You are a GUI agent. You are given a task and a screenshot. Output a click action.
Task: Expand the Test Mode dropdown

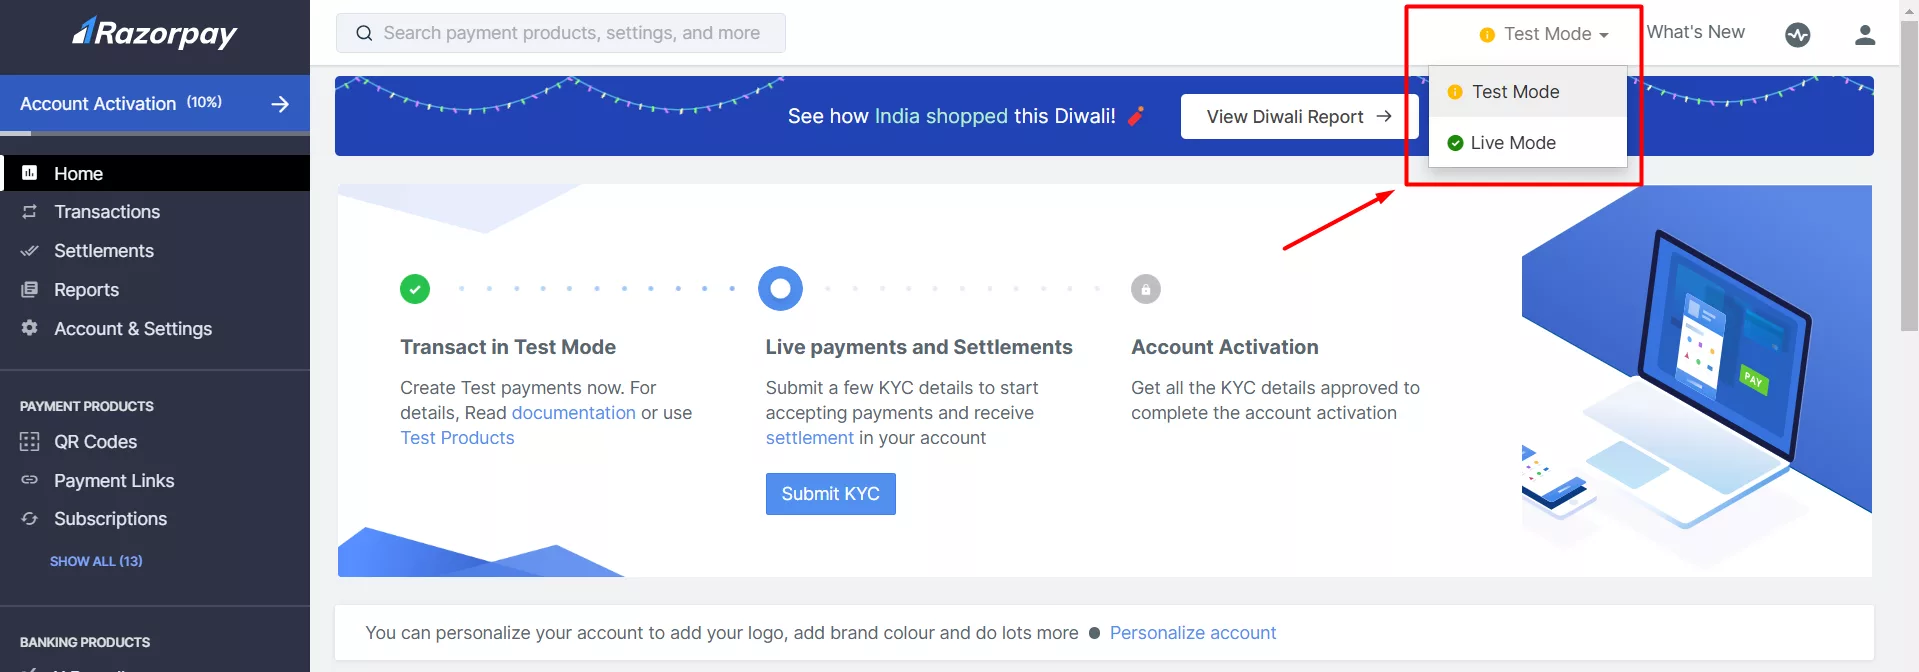(1545, 34)
